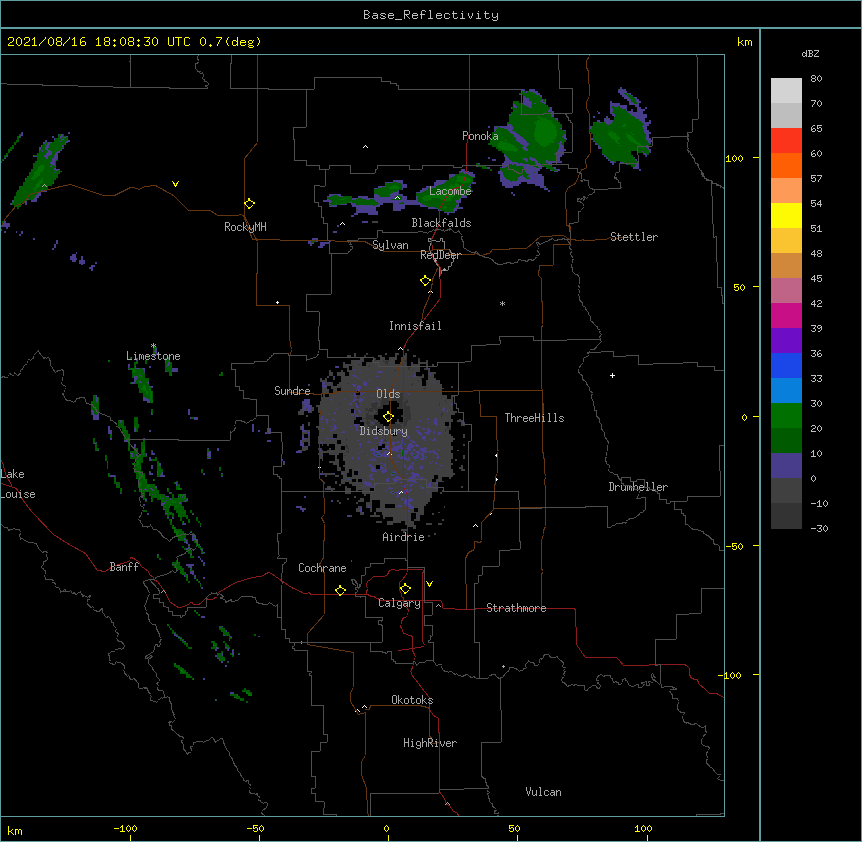The width and height of the screenshot is (862, 842).
Task: Click the Lake Louise label
Action: coord(18,484)
